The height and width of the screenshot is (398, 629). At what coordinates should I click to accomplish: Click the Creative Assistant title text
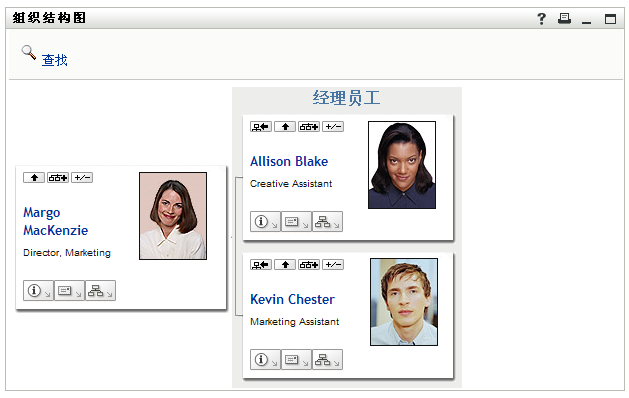(x=291, y=184)
